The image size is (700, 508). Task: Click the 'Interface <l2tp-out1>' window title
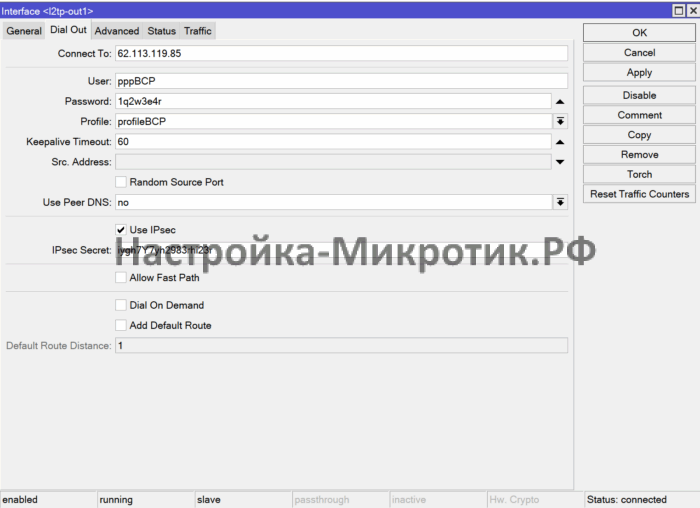pyautogui.click(x=47, y=11)
